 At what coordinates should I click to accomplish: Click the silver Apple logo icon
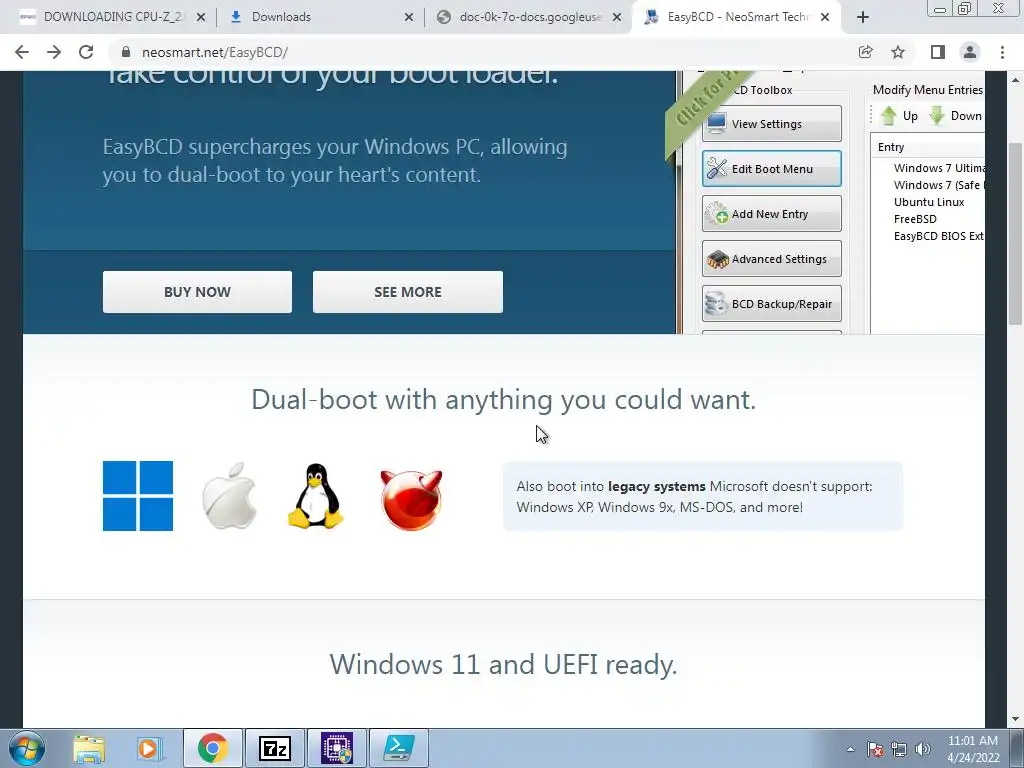(229, 496)
